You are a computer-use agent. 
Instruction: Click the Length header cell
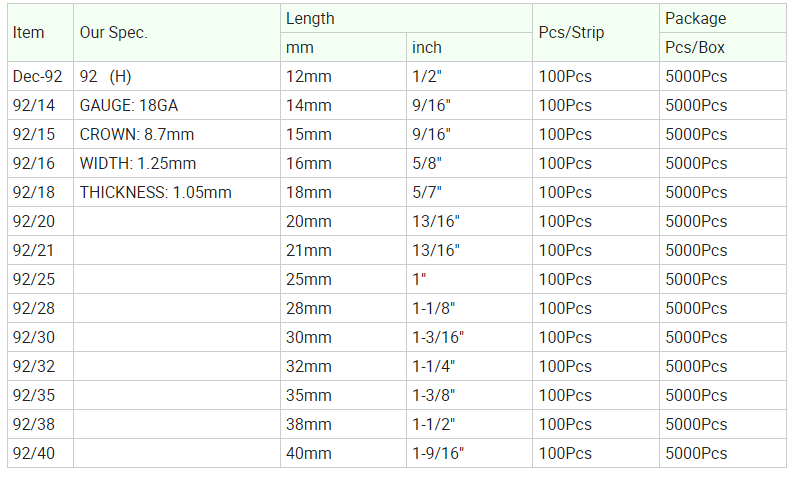tap(406, 18)
